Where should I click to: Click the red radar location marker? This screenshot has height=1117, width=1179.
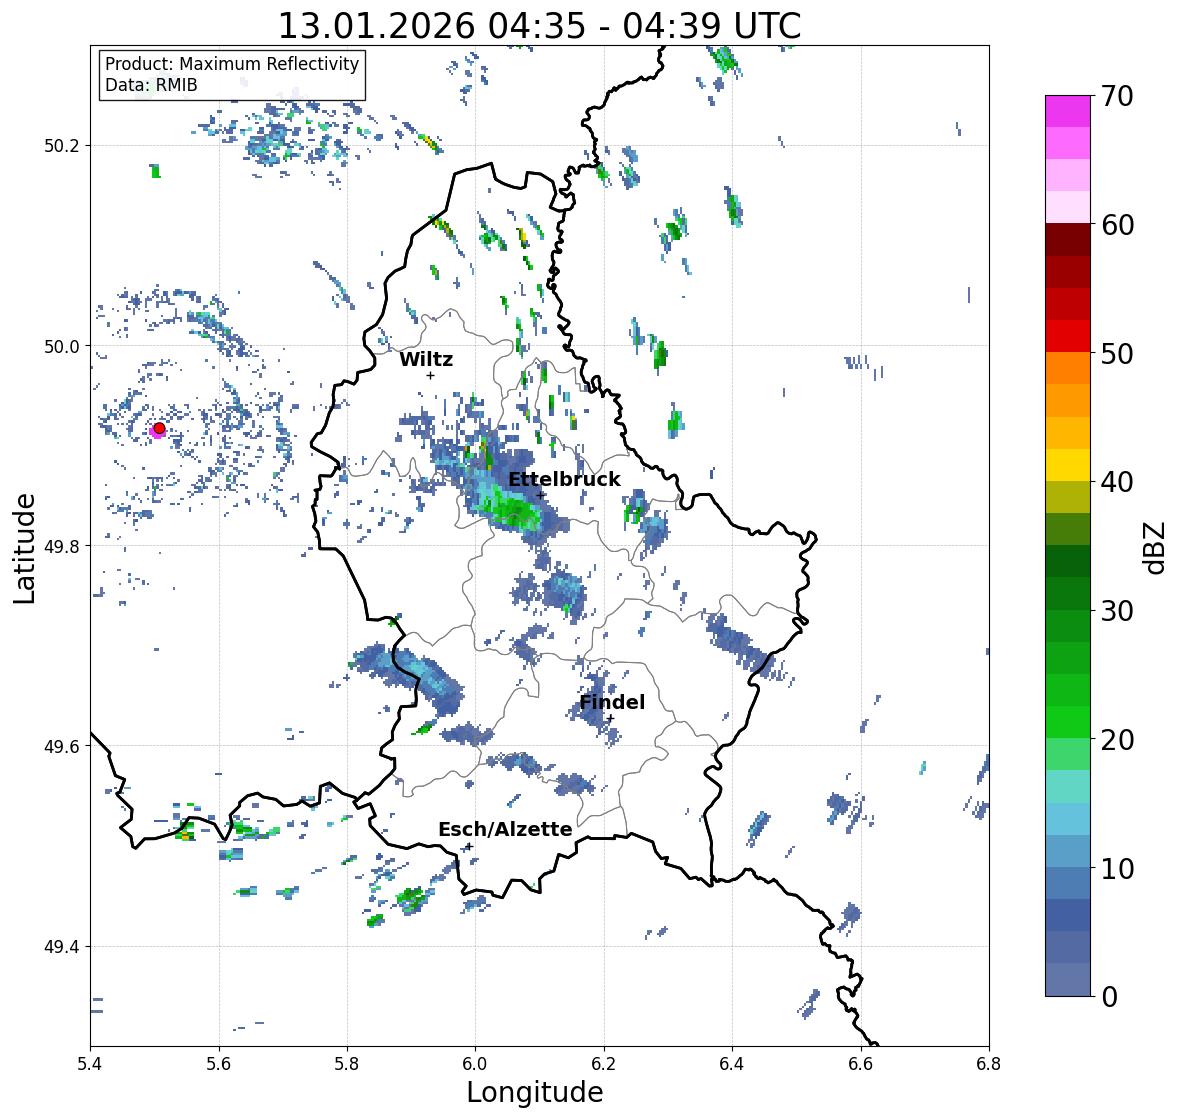159,428
